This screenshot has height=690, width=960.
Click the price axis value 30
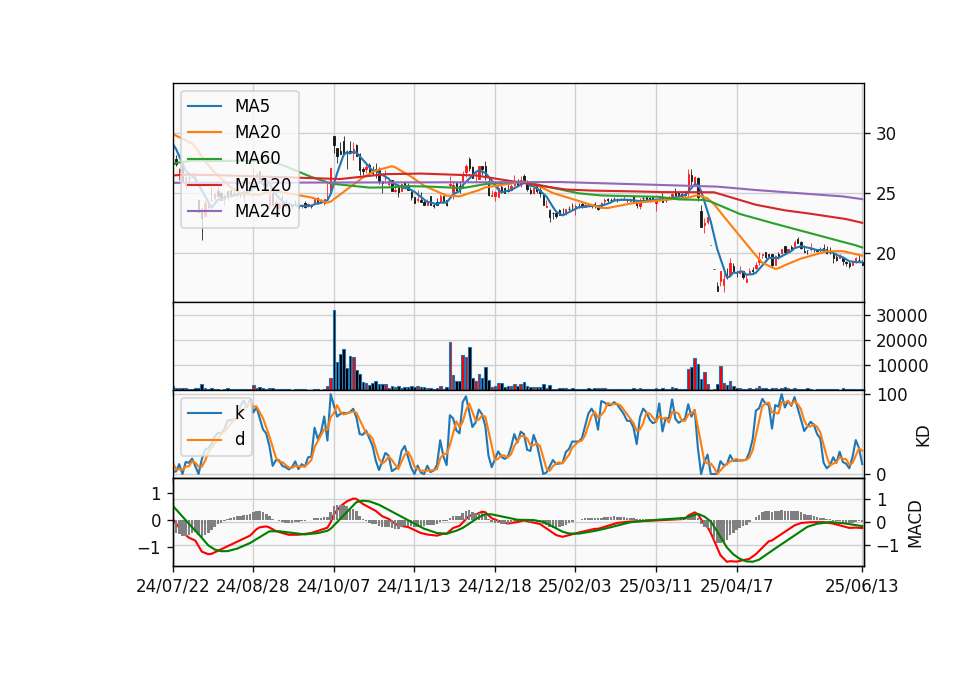(885, 134)
